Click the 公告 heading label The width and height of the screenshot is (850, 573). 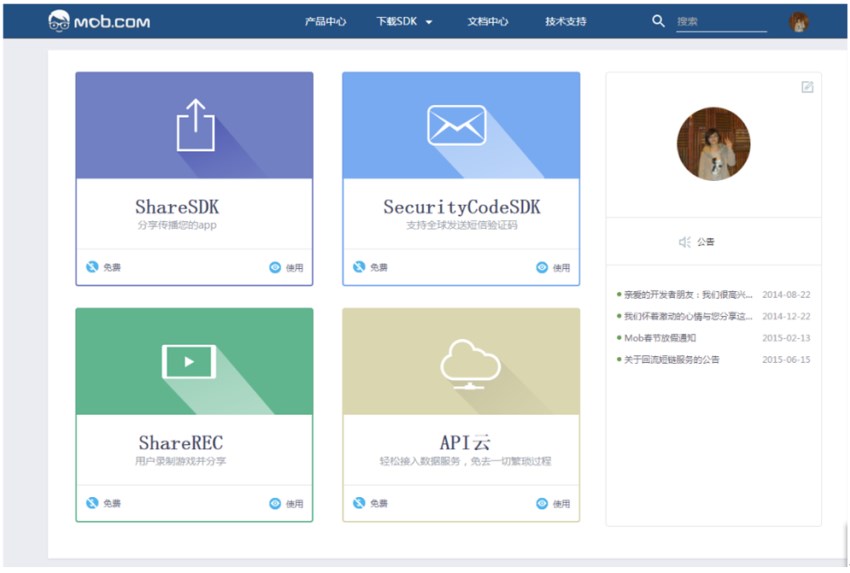click(705, 242)
